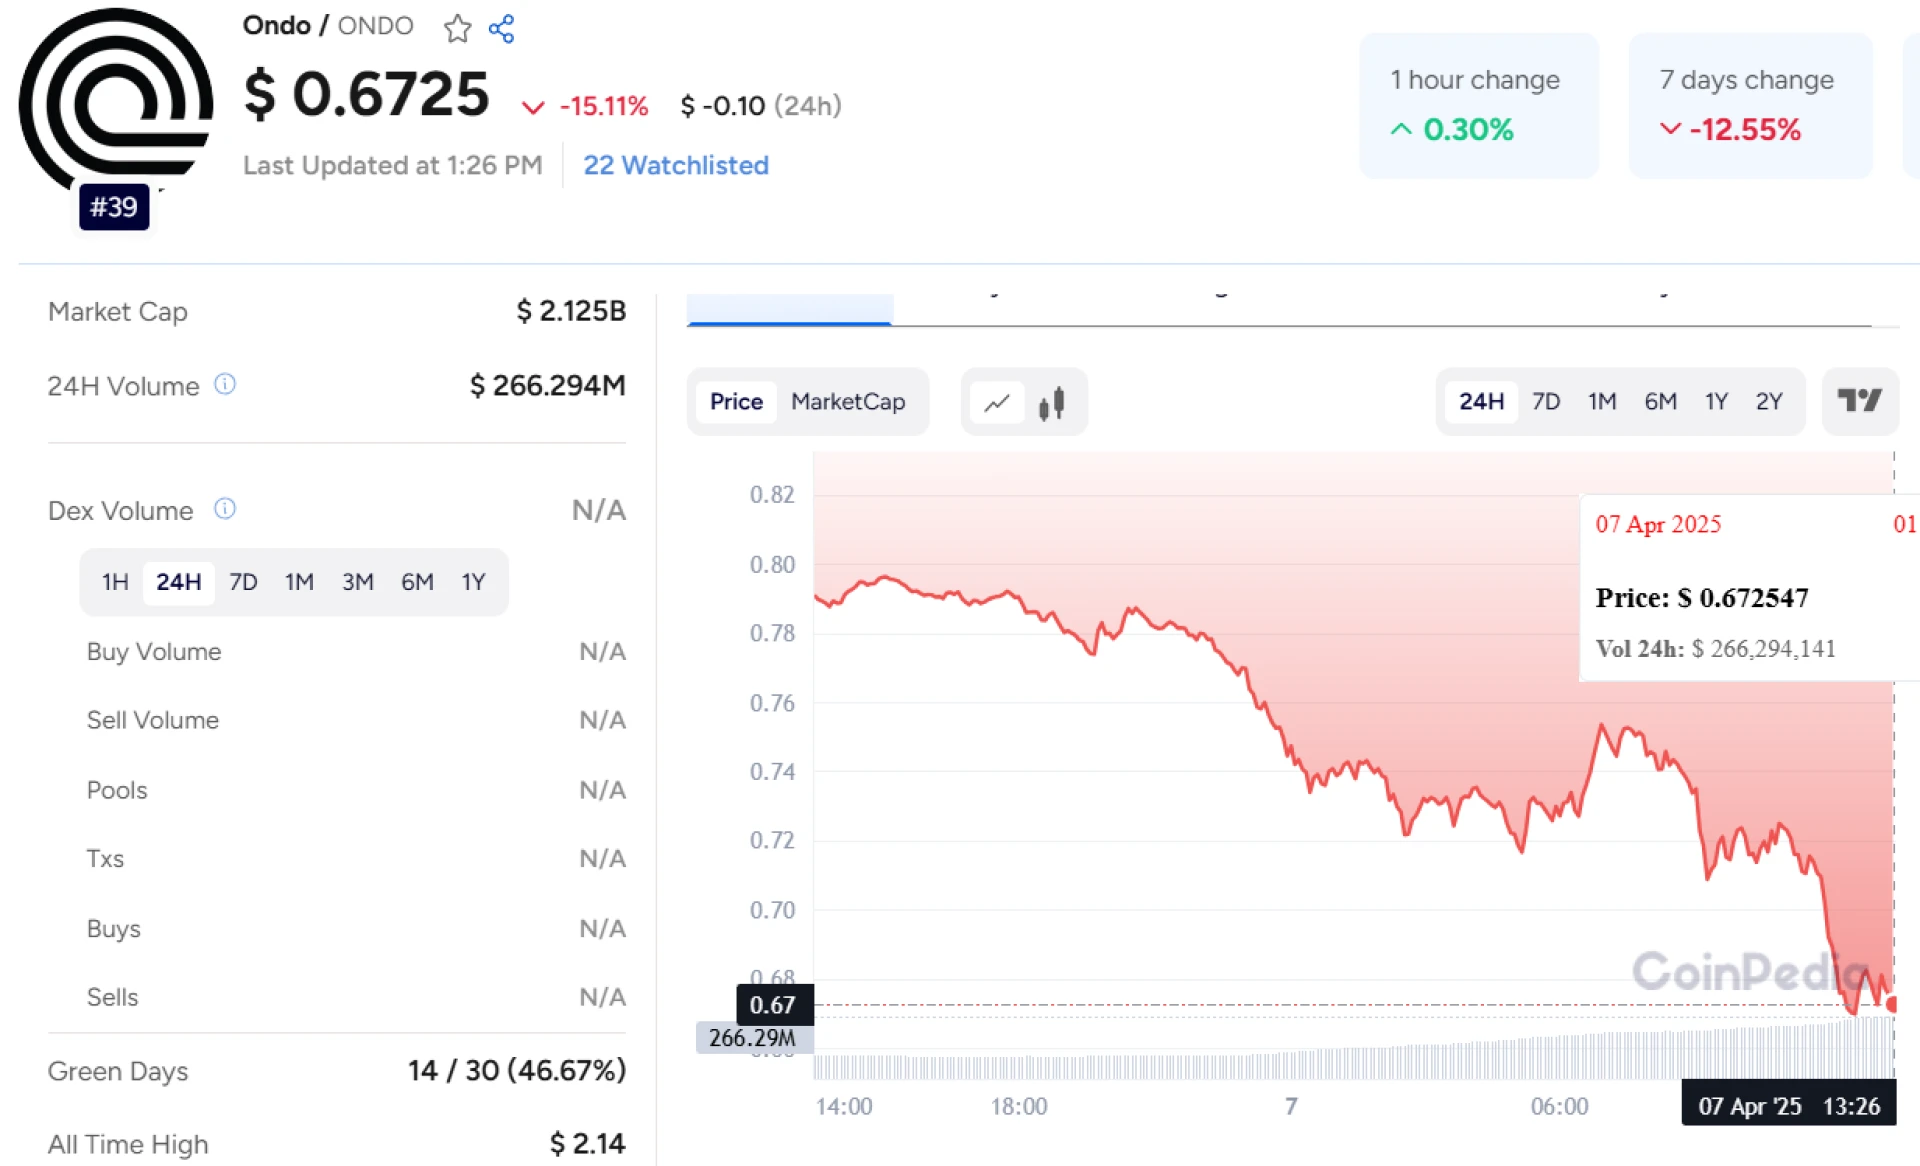Click the 2Y chart range option
This screenshot has height=1166, width=1920.
pyautogui.click(x=1769, y=402)
